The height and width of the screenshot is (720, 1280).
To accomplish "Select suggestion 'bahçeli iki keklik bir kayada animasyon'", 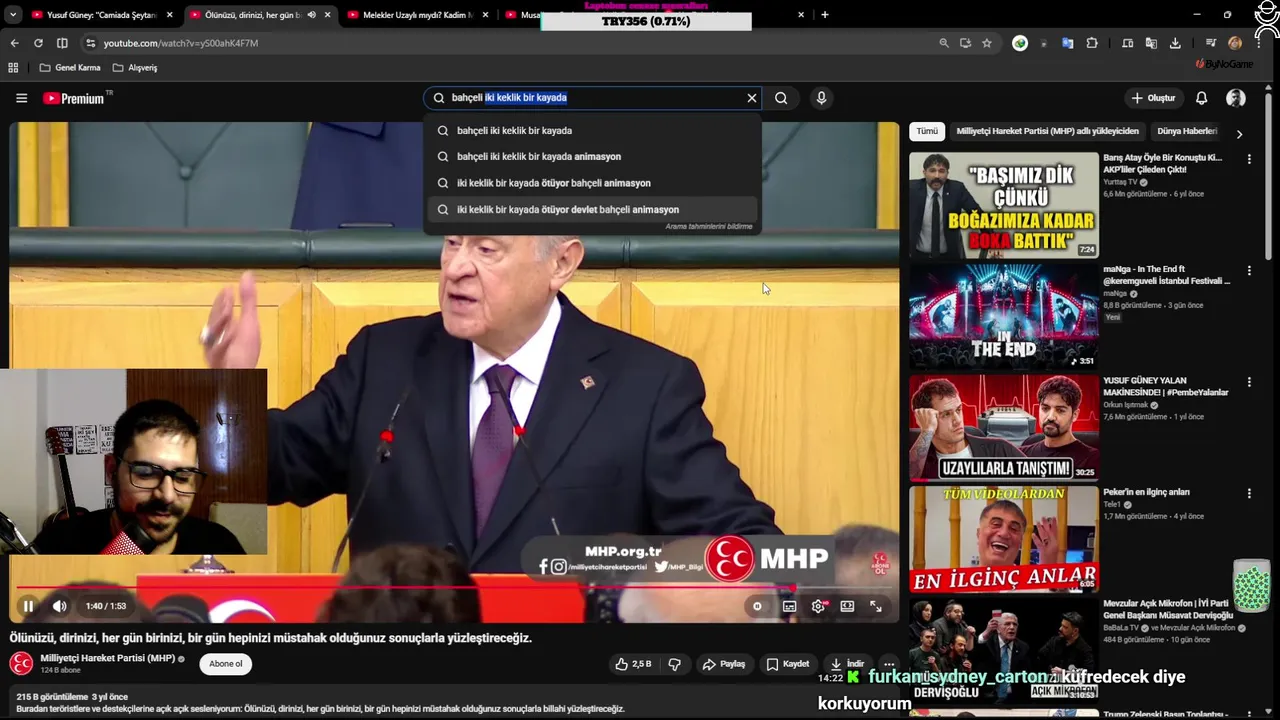I will 592,156.
